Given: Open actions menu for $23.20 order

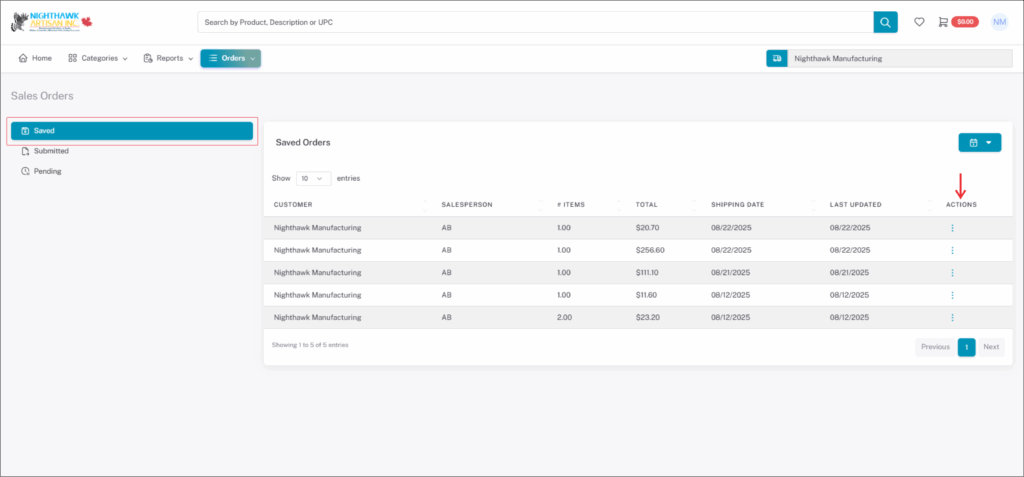Looking at the screenshot, I should tap(952, 318).
